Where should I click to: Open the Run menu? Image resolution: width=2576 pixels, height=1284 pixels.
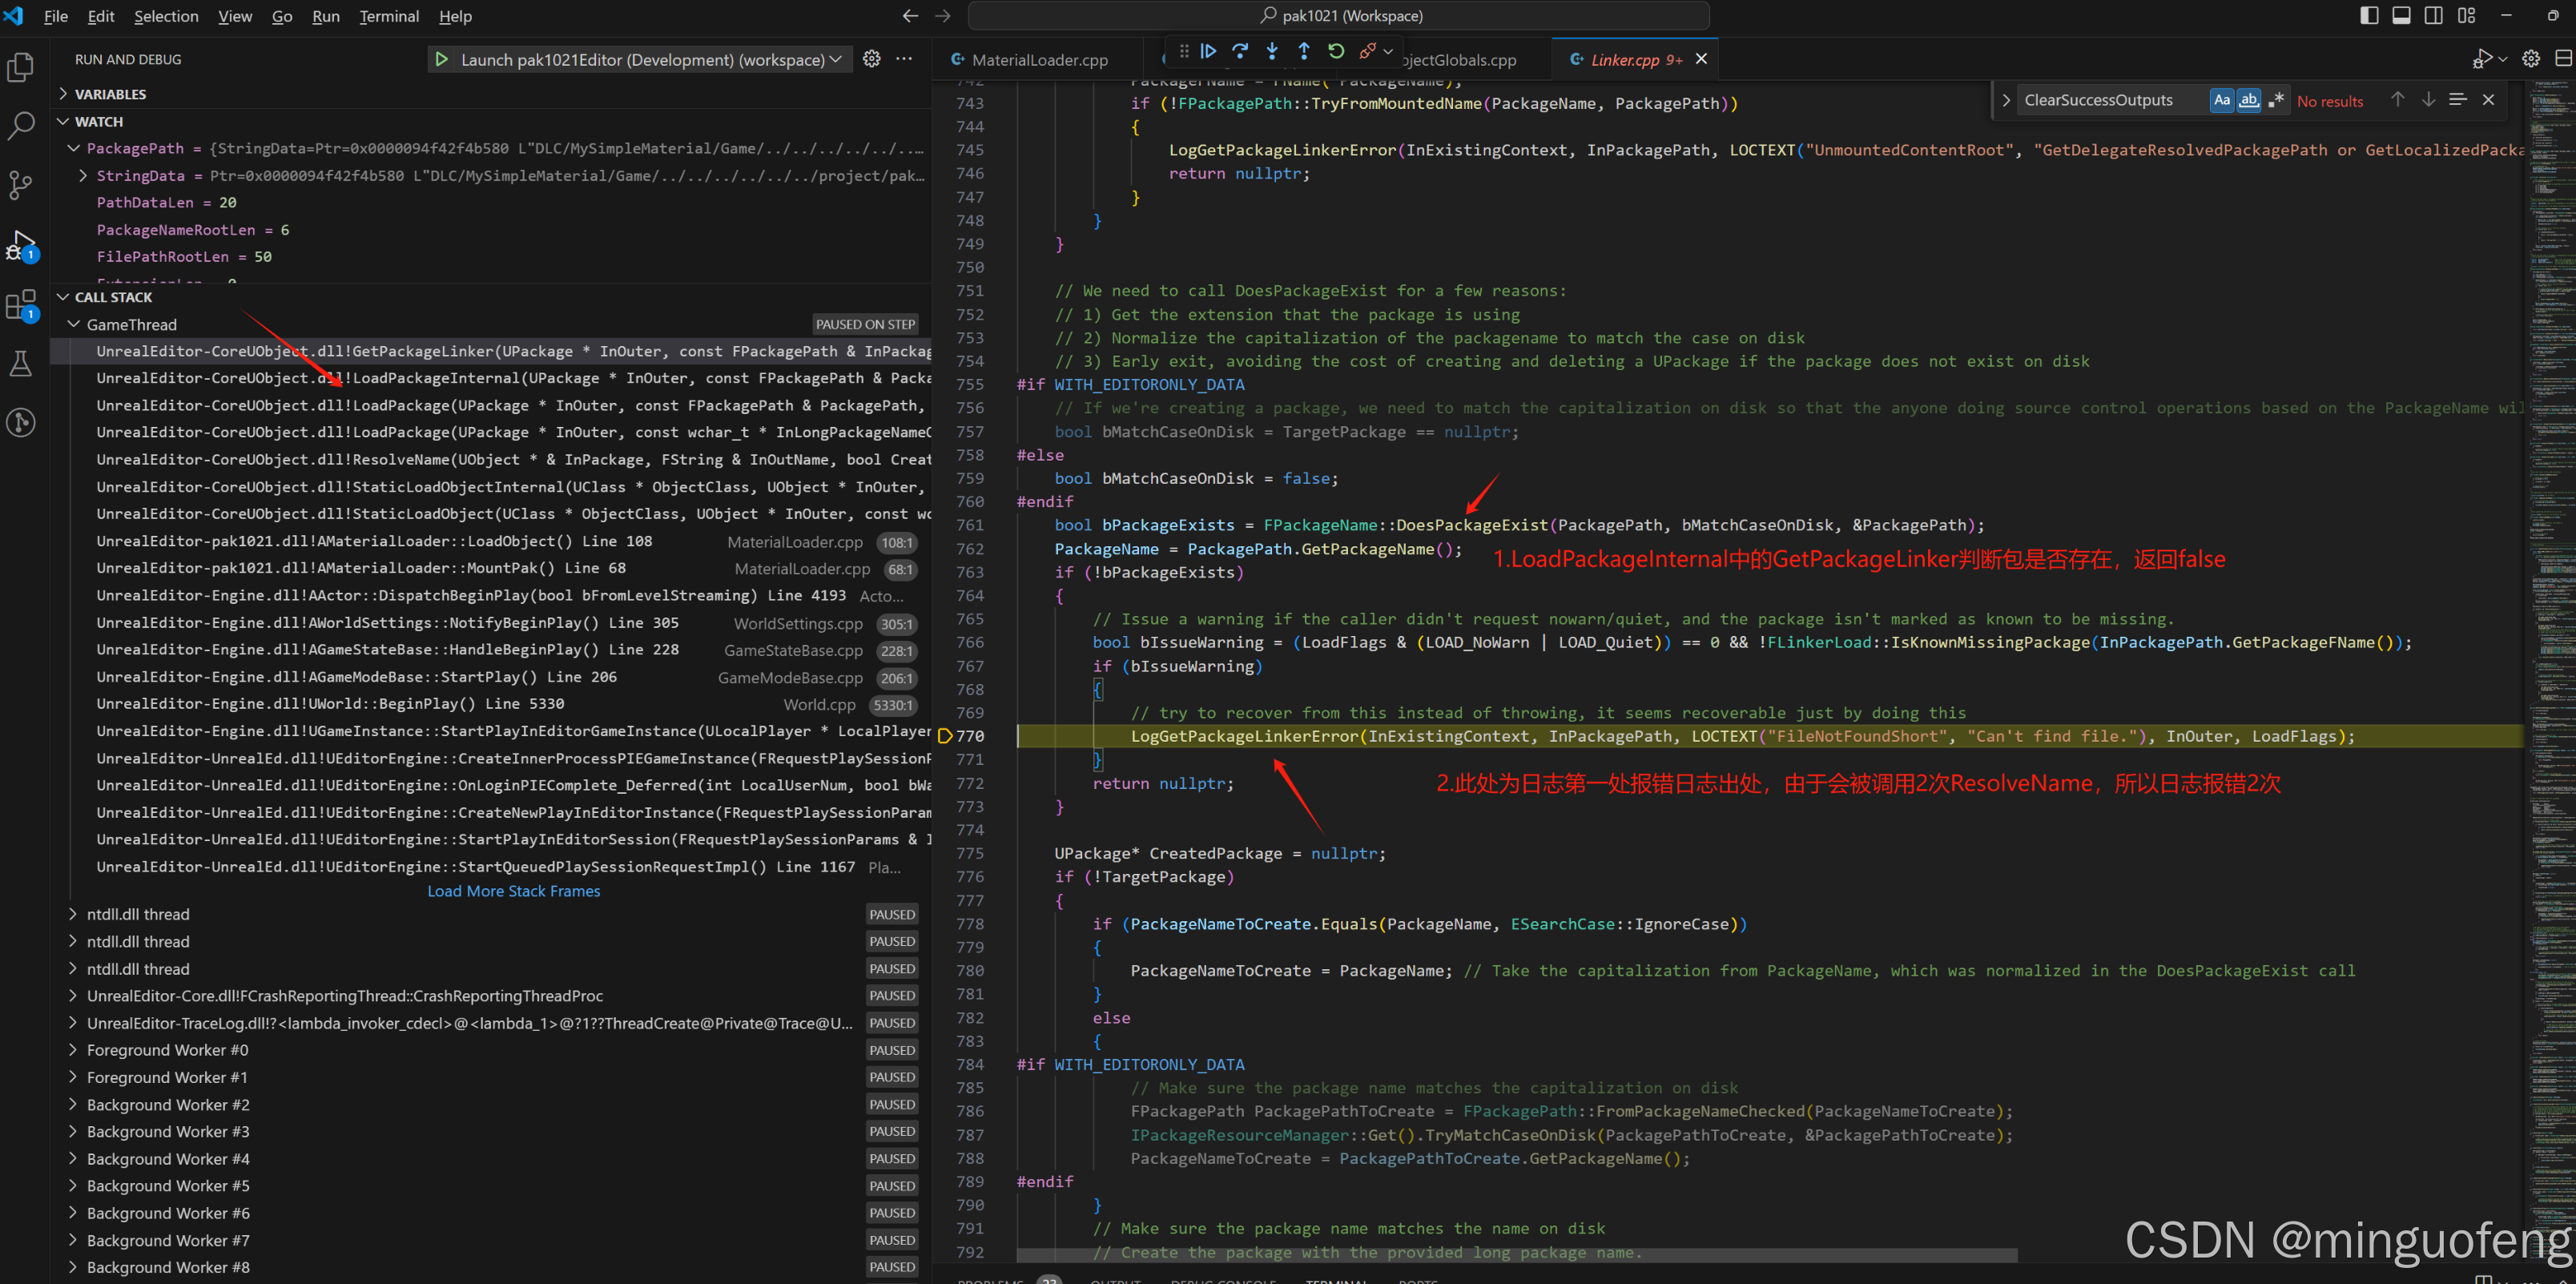(325, 16)
